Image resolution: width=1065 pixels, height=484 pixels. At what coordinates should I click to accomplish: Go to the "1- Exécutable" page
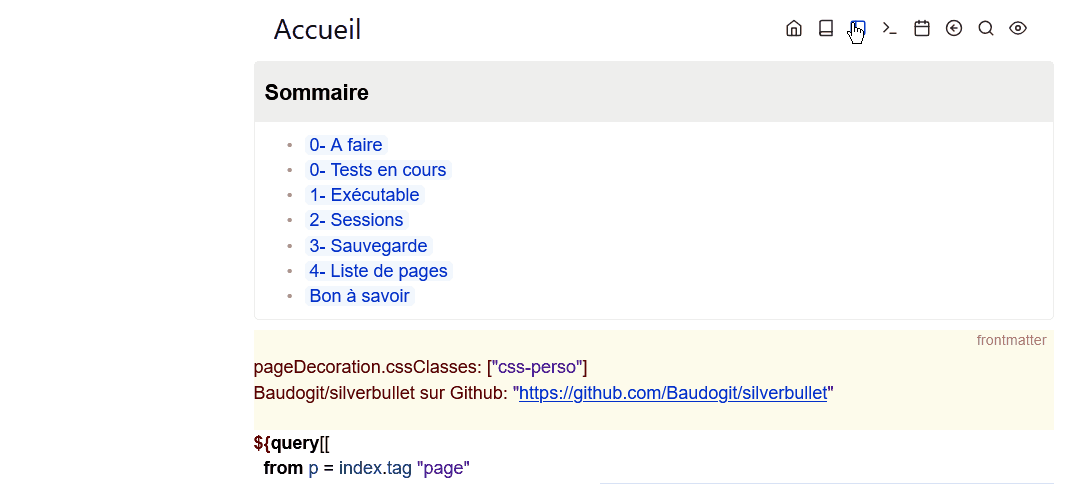pos(364,195)
